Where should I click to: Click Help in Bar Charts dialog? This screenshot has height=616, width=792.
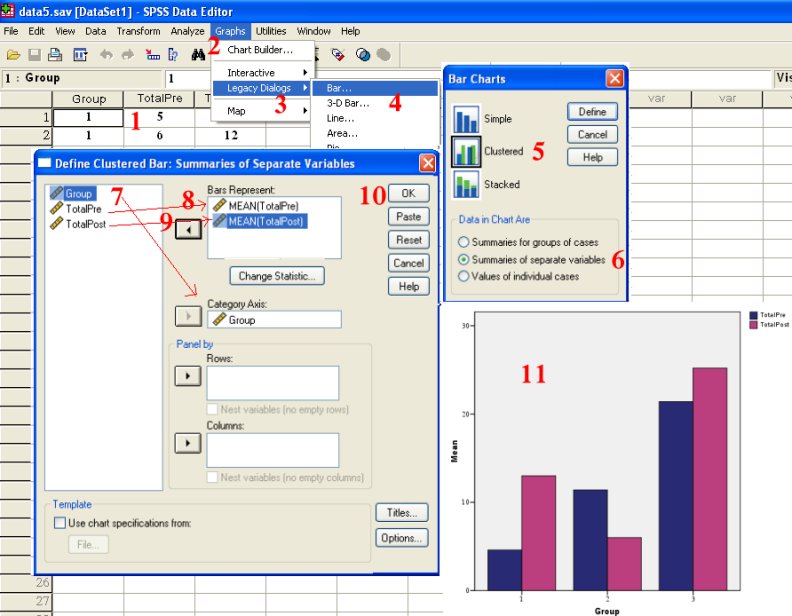[592, 157]
